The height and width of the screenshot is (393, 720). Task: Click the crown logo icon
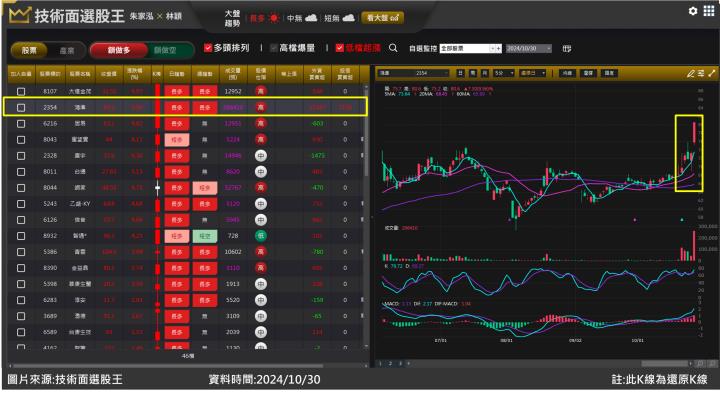(19, 15)
